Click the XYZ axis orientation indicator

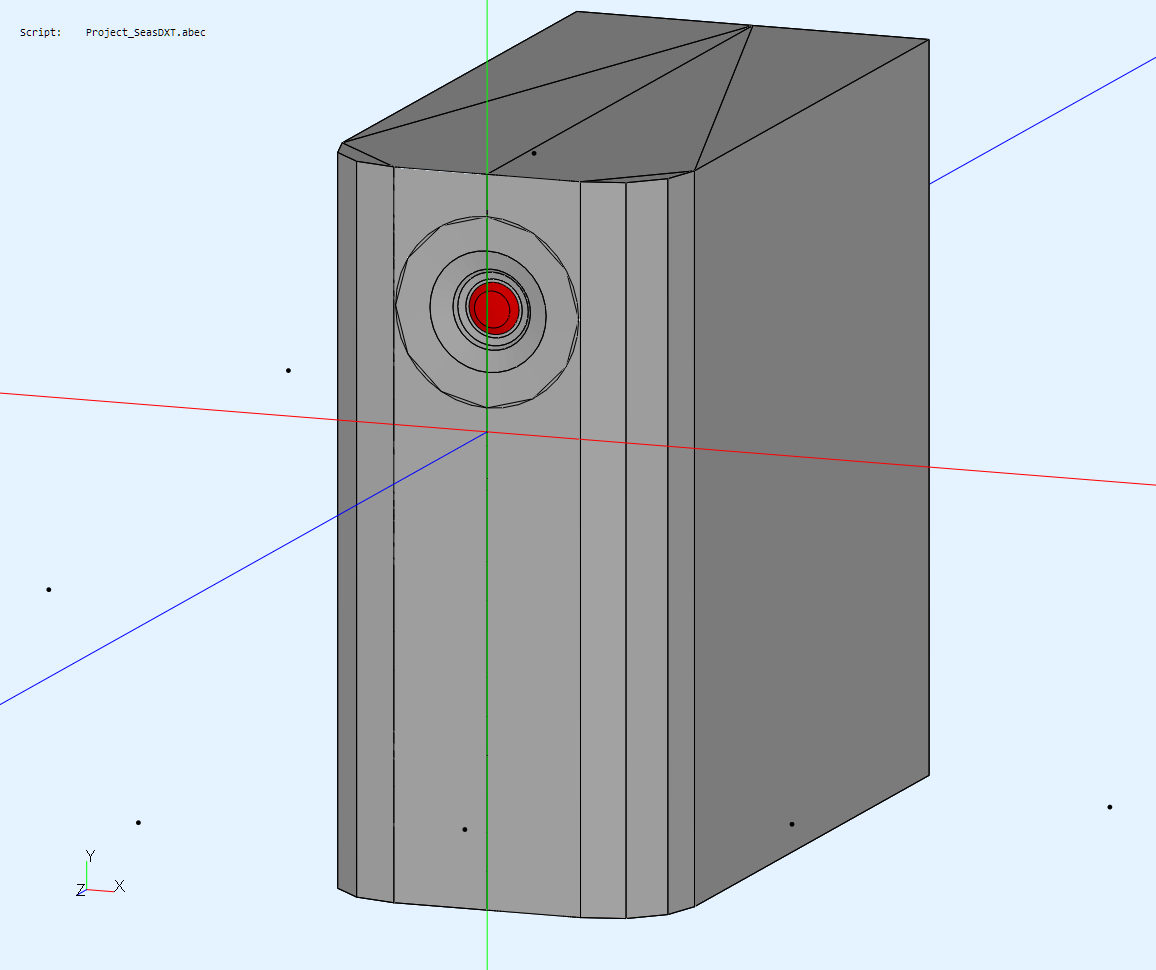pos(100,874)
